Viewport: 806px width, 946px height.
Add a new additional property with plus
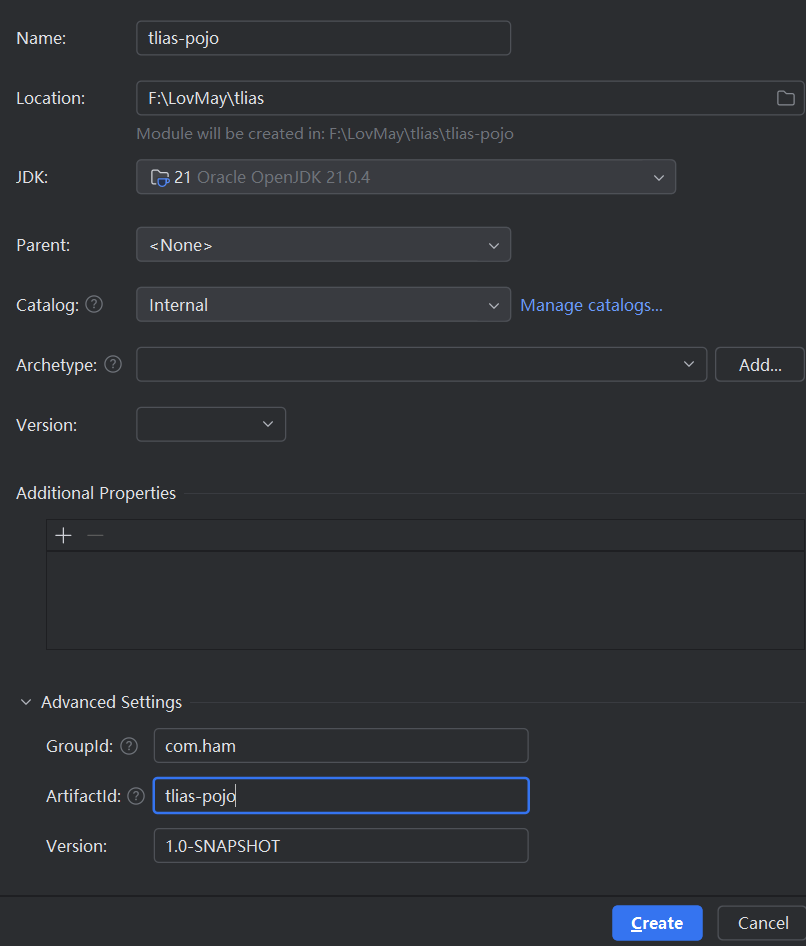pos(64,535)
